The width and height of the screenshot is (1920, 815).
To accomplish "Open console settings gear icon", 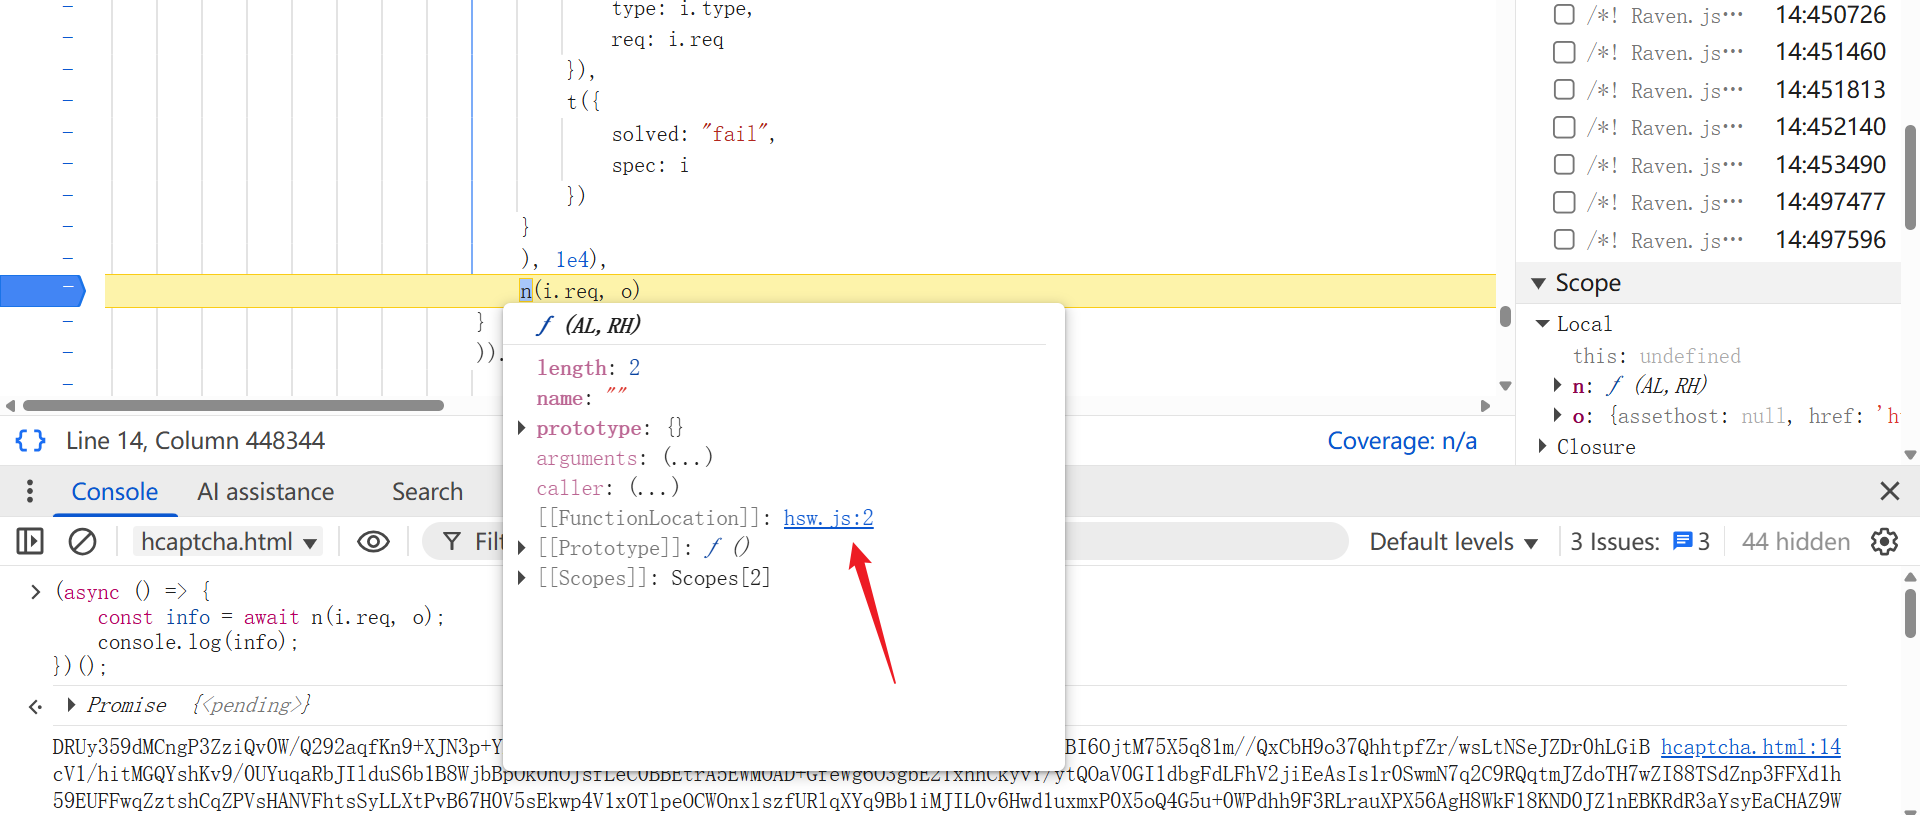I will coord(1884,541).
